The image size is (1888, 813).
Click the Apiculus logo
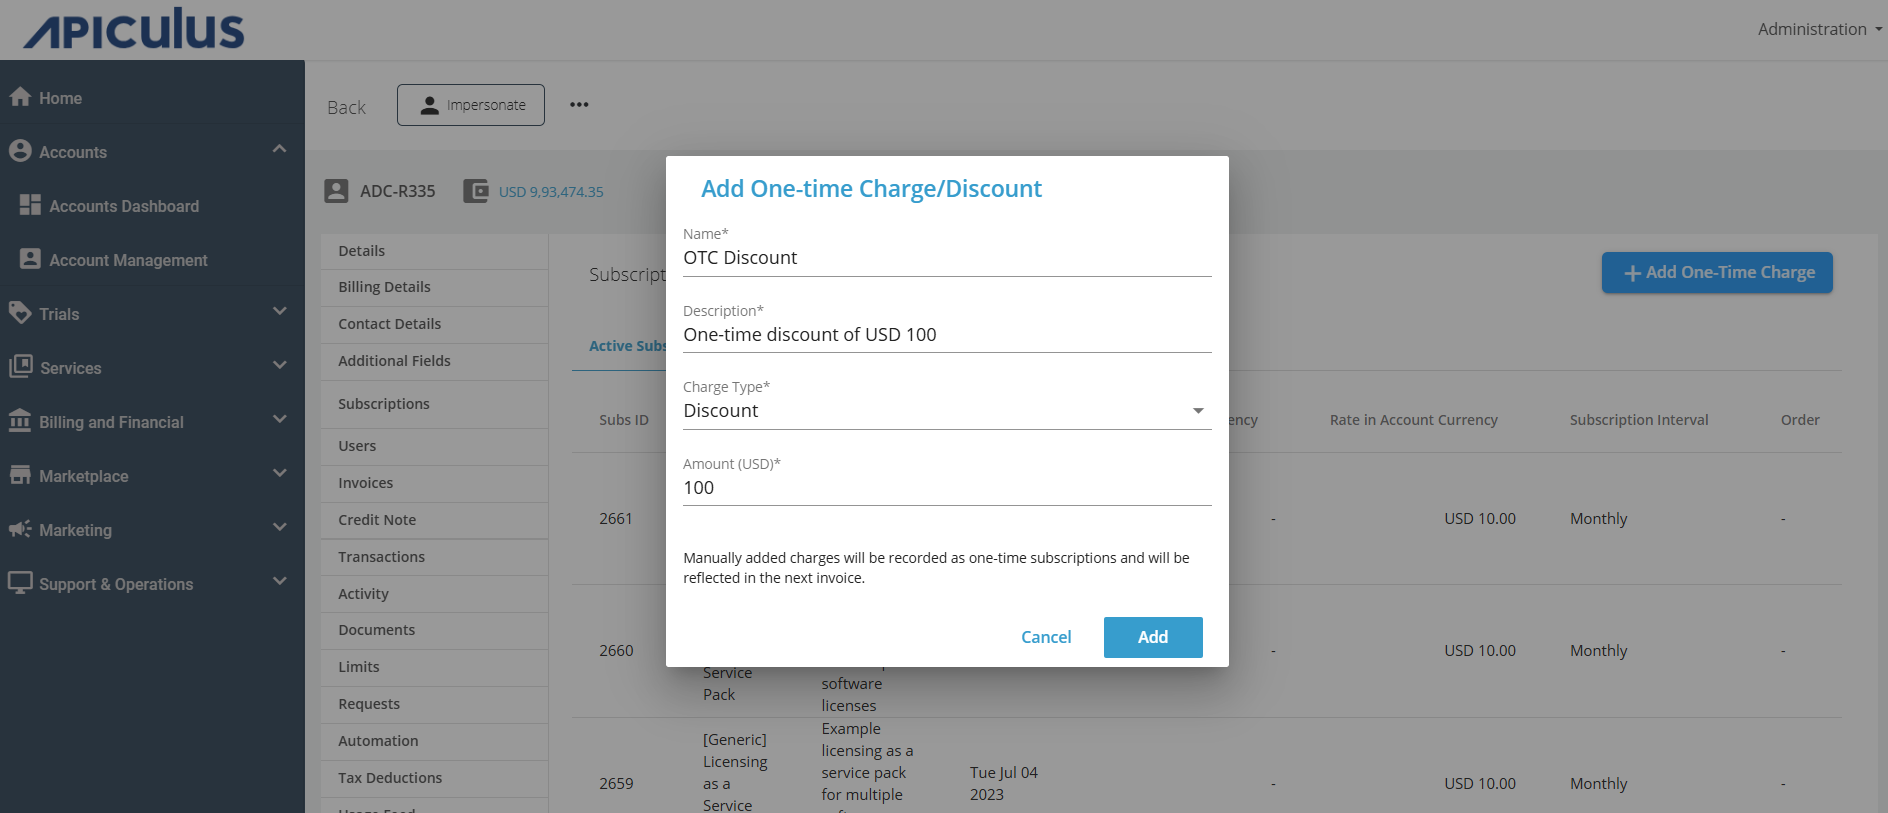(x=135, y=29)
